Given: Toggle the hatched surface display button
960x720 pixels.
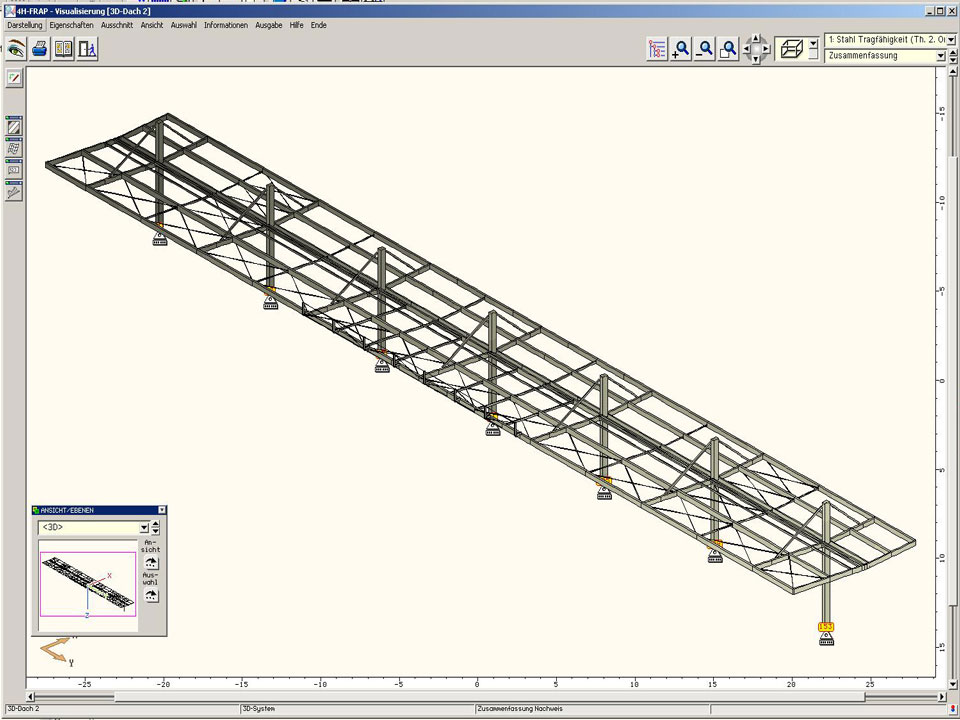Looking at the screenshot, I should [14, 127].
